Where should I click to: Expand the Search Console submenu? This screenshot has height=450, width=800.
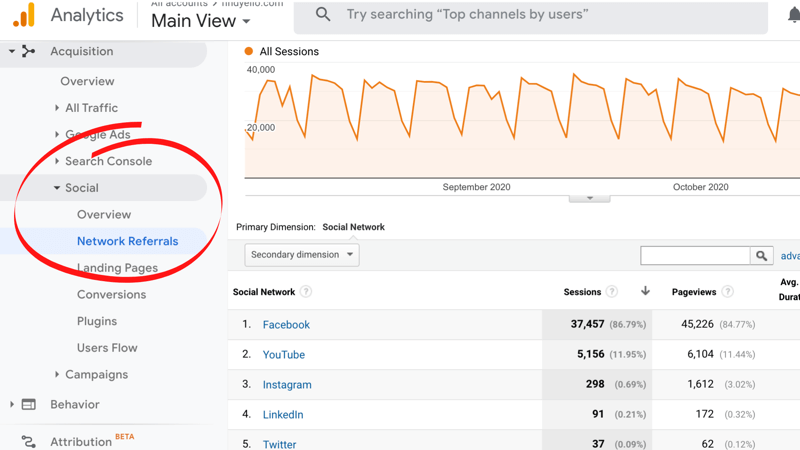tap(57, 161)
